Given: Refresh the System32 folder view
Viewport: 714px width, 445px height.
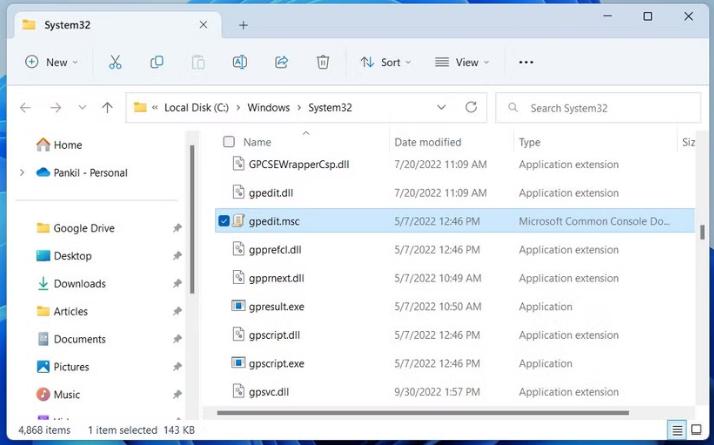Looking at the screenshot, I should (x=471, y=107).
